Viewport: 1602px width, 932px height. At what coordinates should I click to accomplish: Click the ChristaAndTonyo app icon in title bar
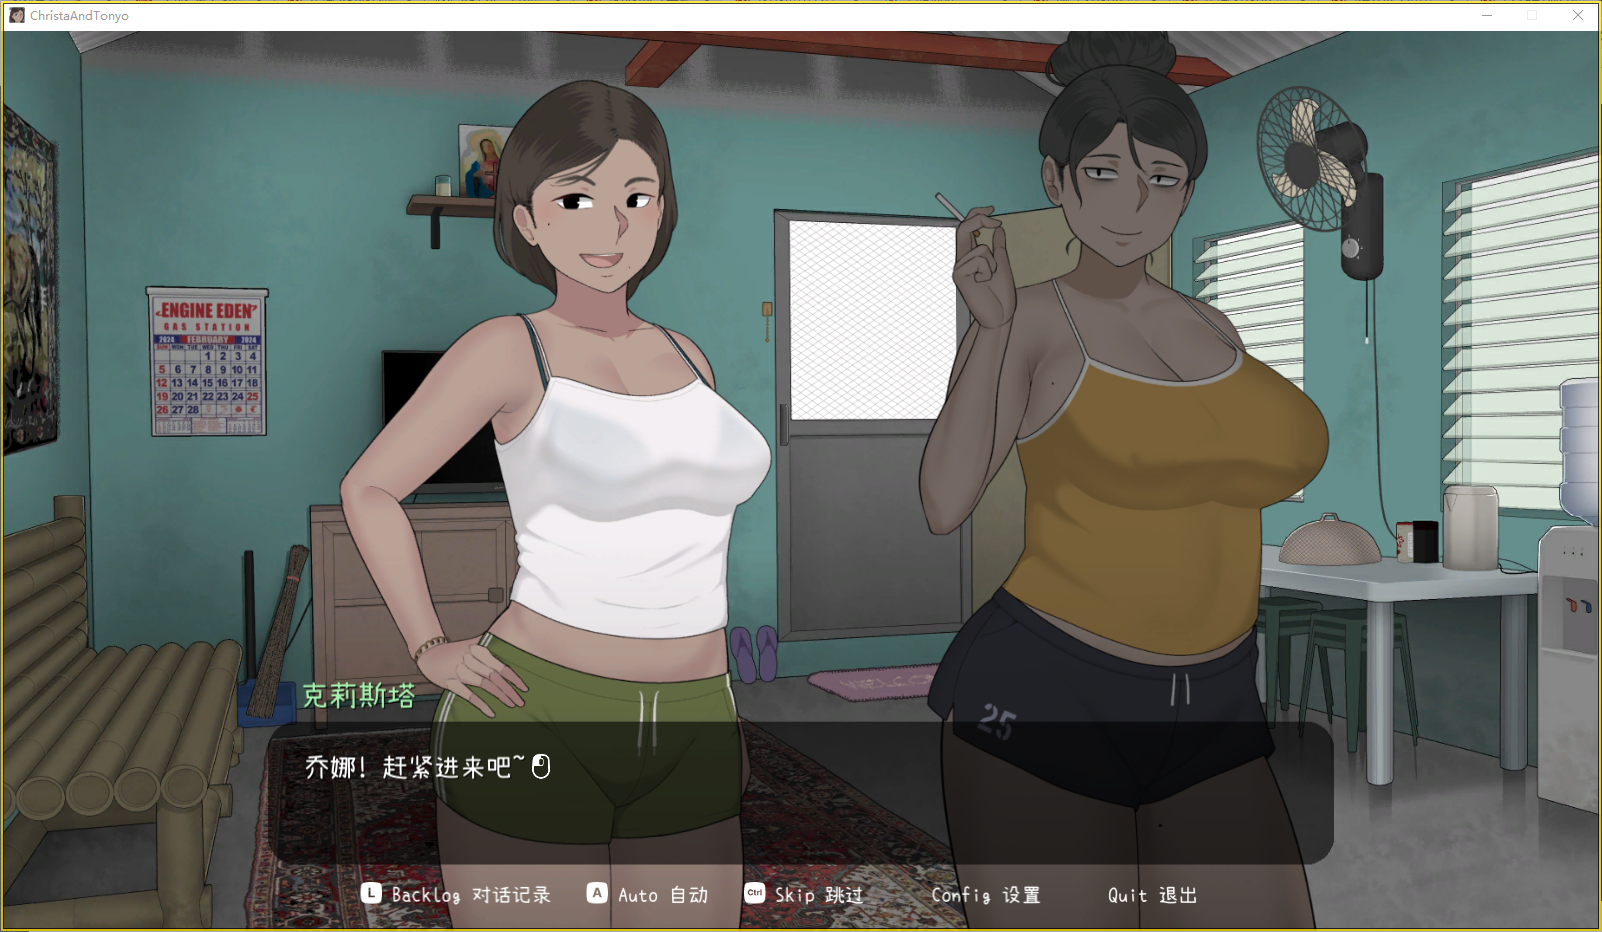pyautogui.click(x=16, y=16)
